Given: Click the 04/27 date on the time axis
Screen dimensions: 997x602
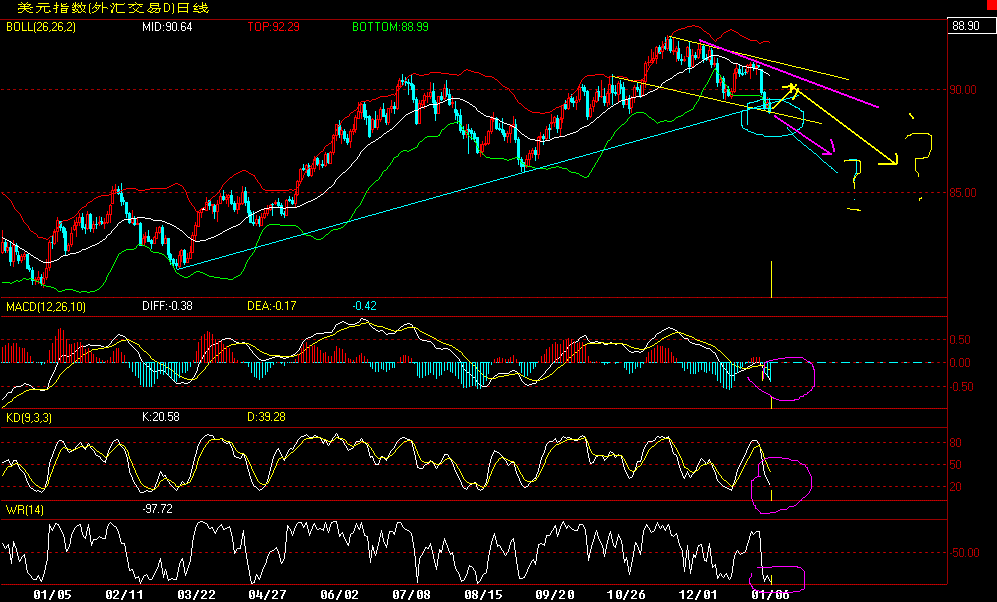Looking at the screenshot, I should (267, 595).
